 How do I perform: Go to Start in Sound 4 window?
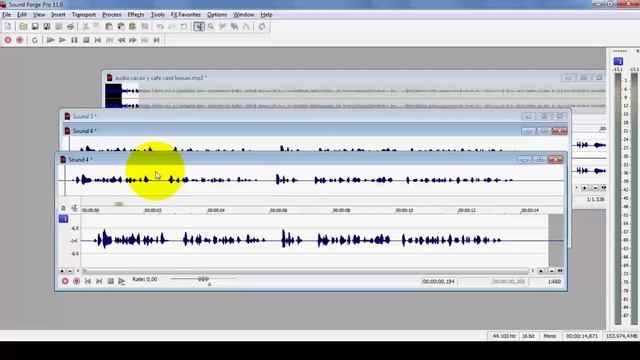click(88, 281)
